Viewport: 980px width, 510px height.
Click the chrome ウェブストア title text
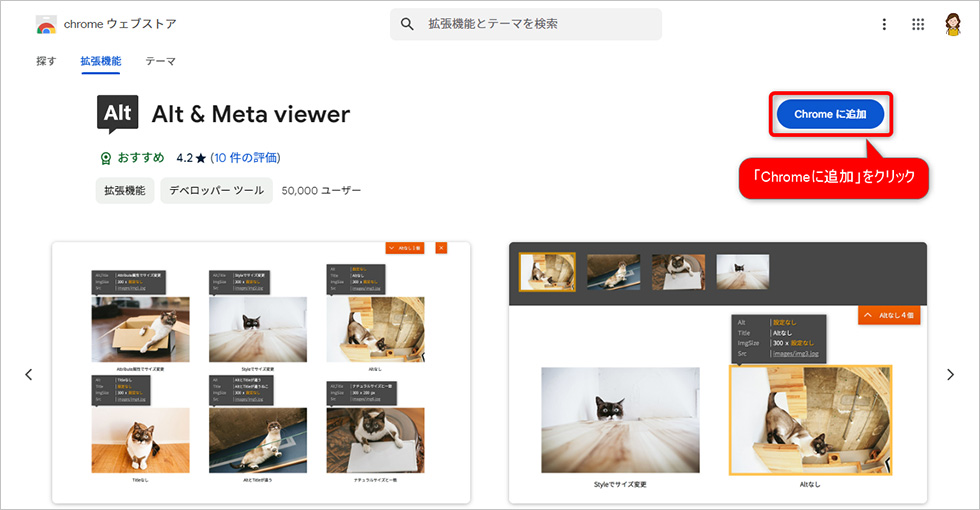[120, 24]
